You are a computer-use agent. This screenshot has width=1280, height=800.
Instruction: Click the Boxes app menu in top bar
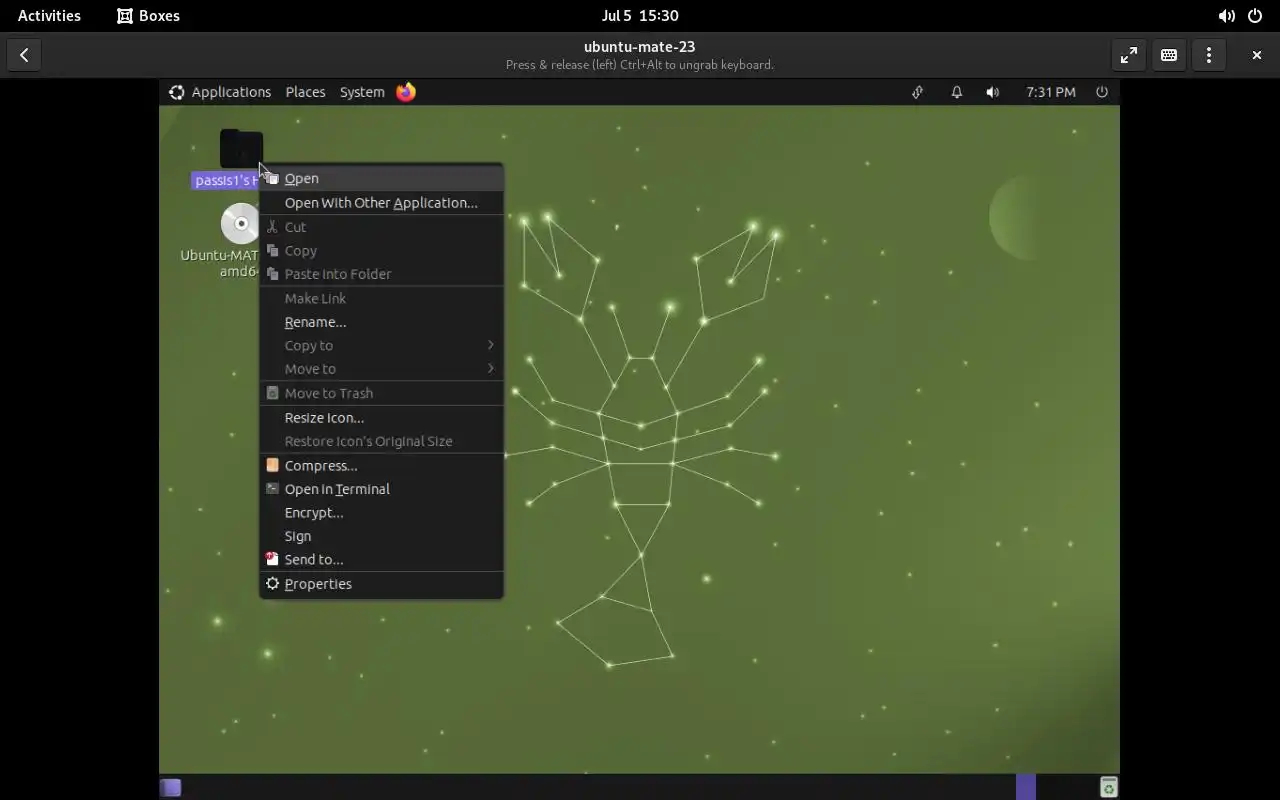[148, 16]
